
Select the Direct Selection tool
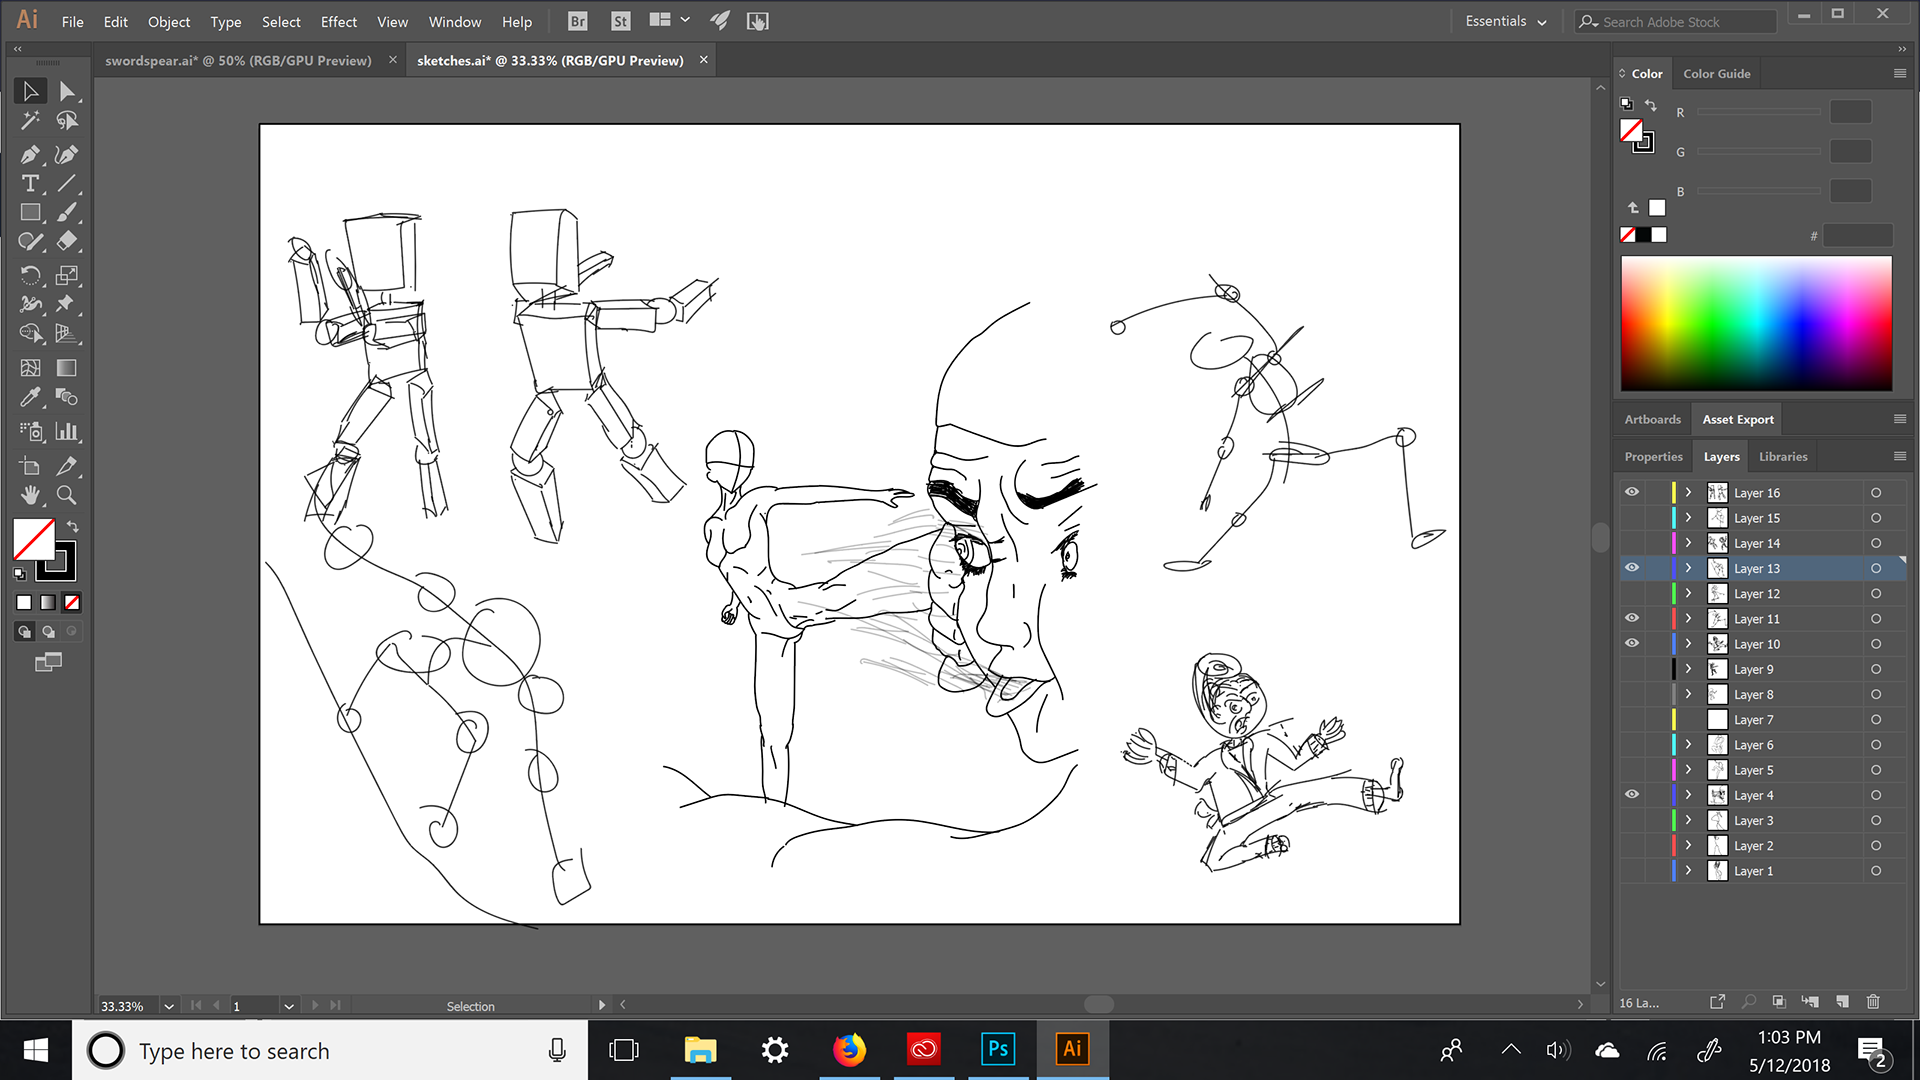click(x=66, y=91)
